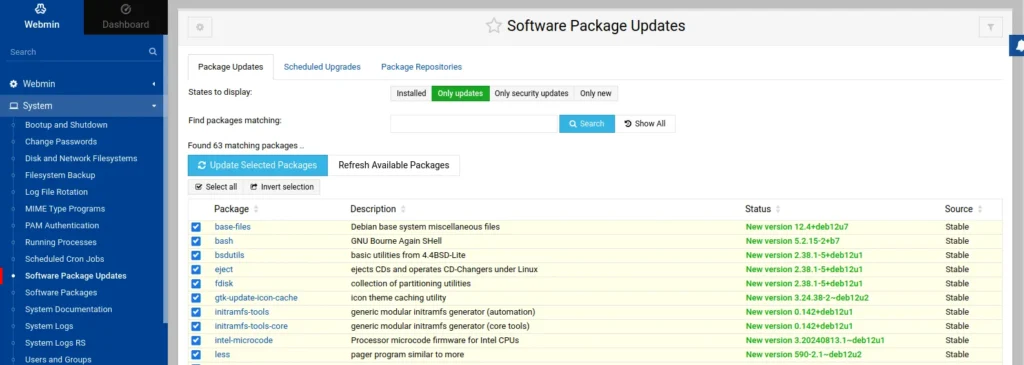Uncheck the eject package checkbox
Screen dimensions: 1024x365
tap(196, 270)
